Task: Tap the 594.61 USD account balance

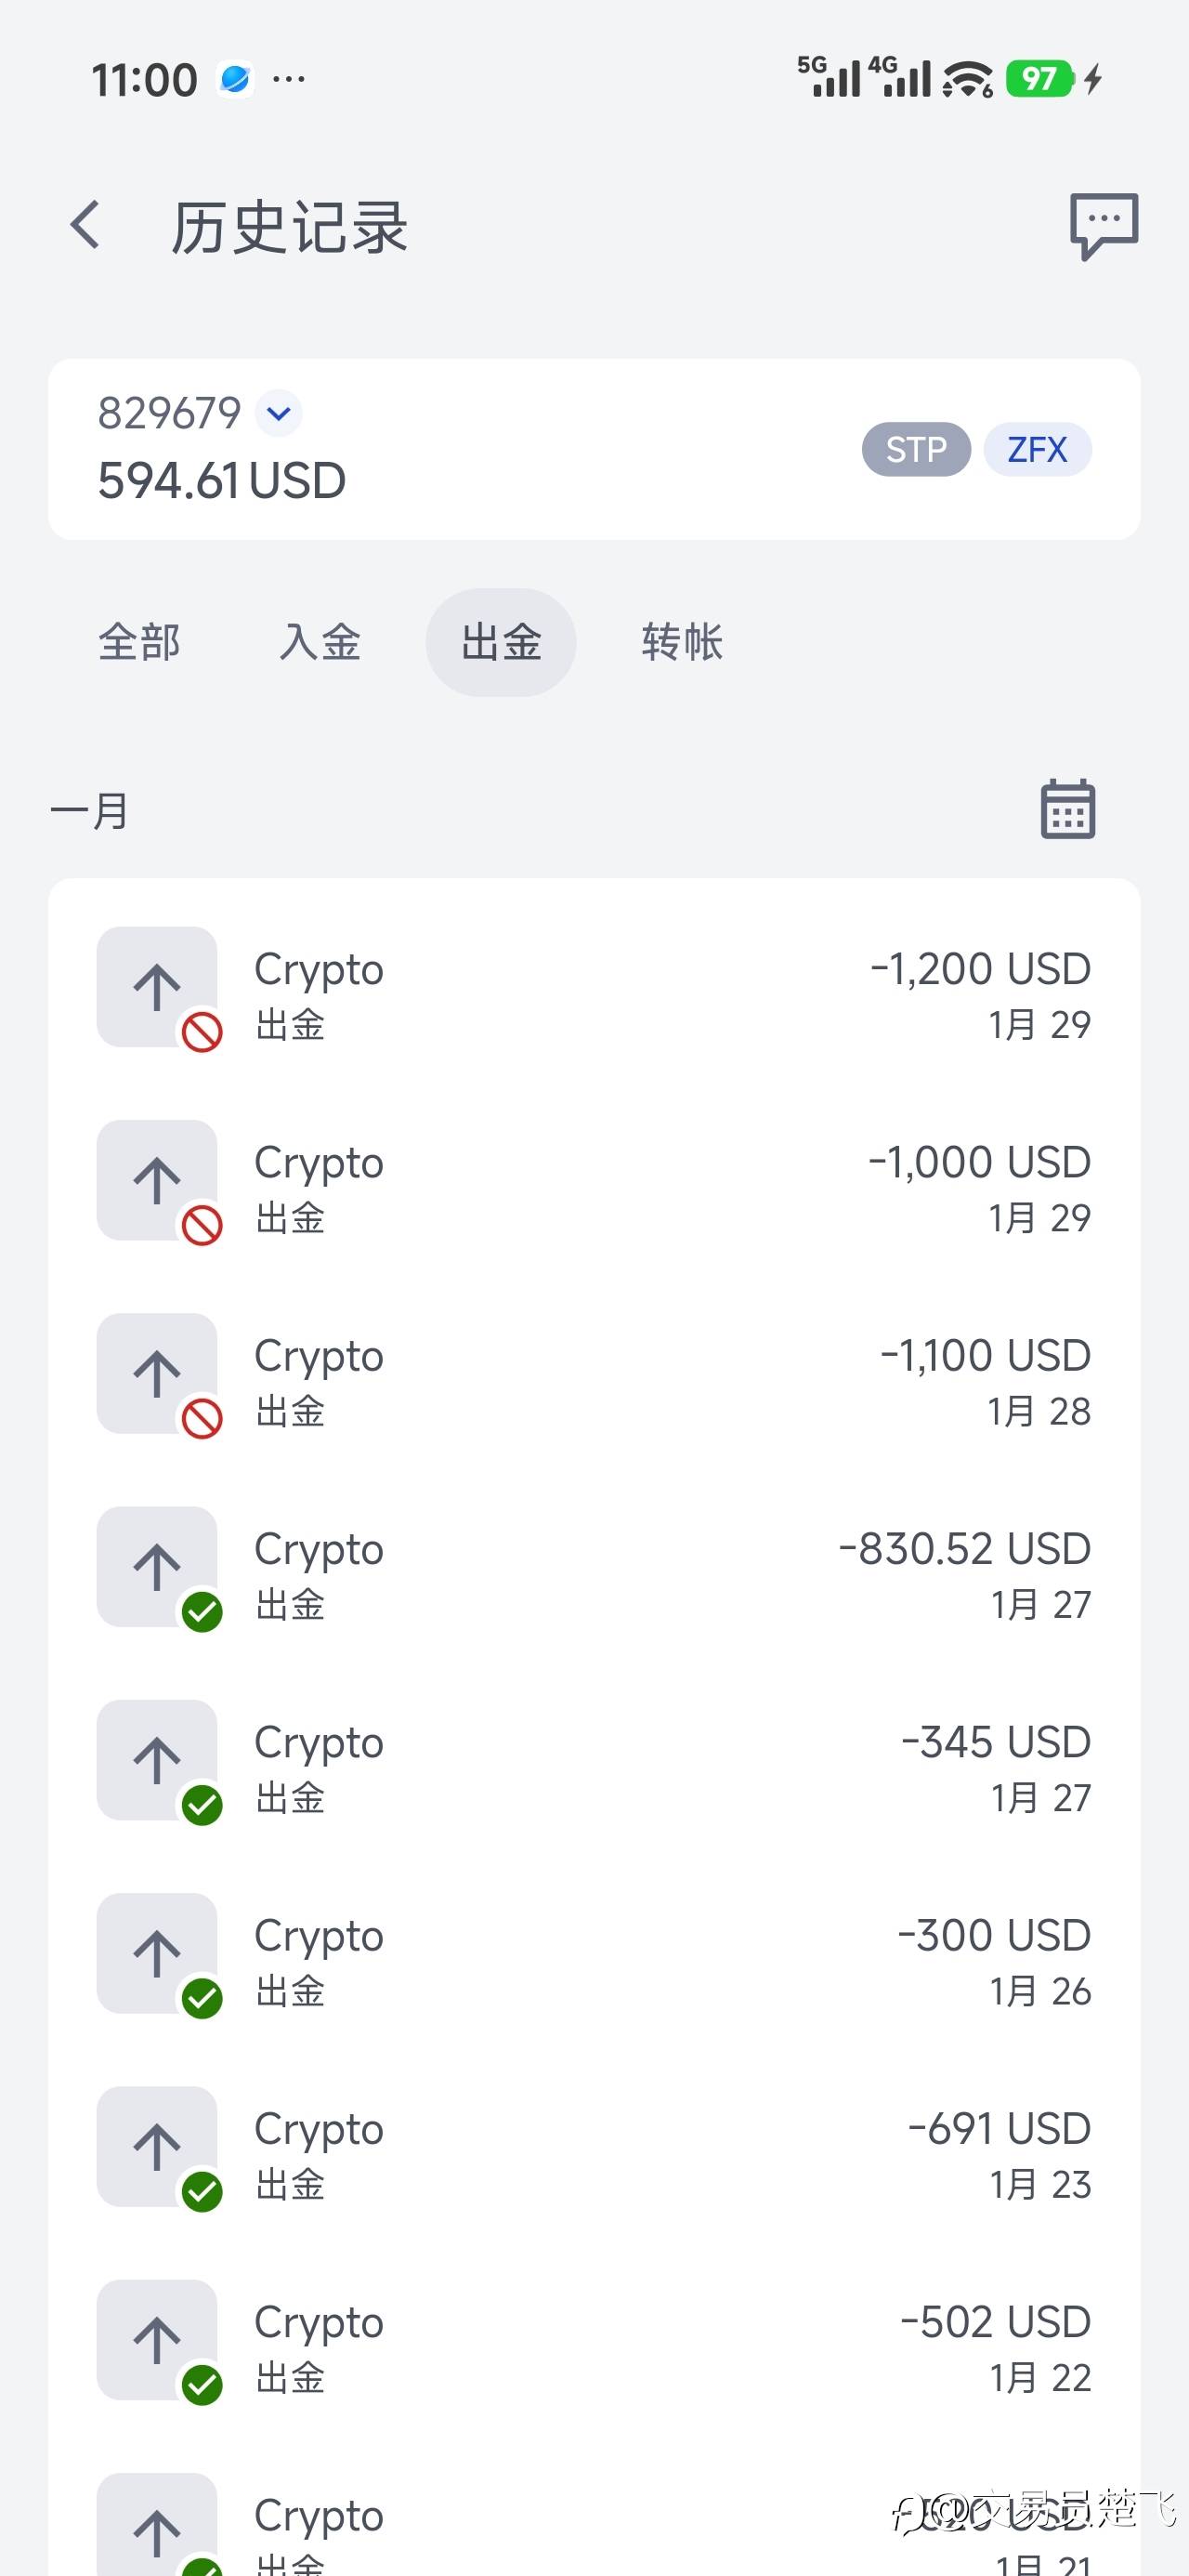Action: (222, 481)
